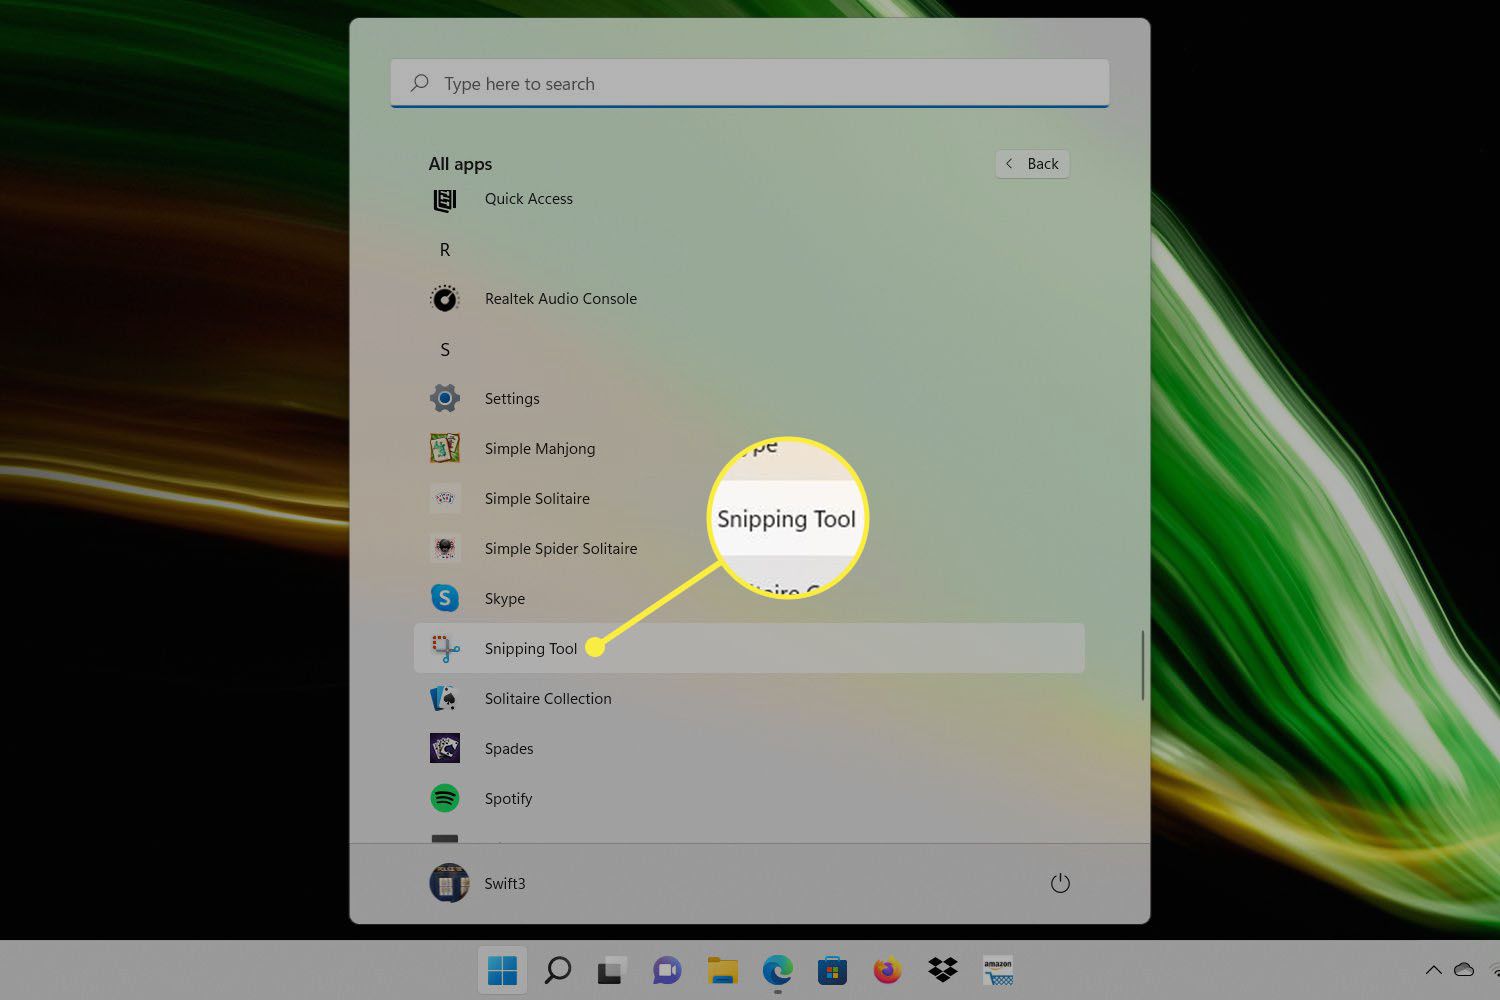Open Snipping Tool scissors icon

[x=445, y=648]
